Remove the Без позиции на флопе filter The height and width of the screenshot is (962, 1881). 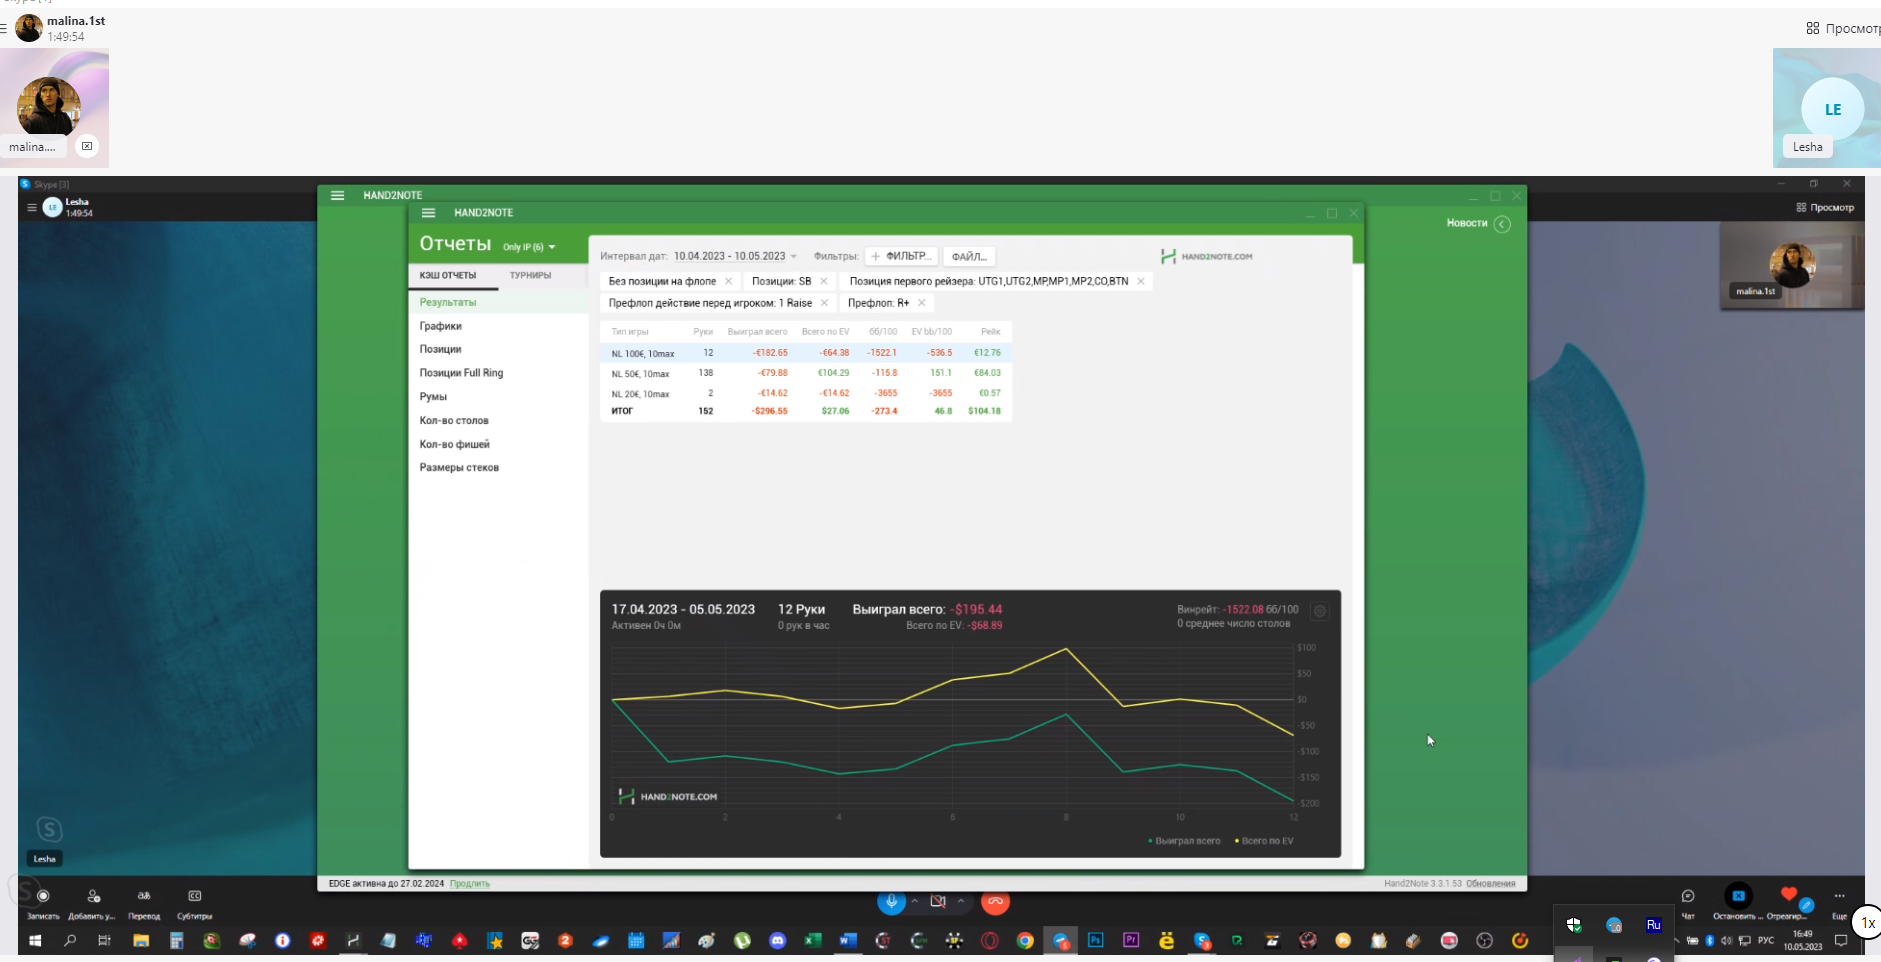pyautogui.click(x=728, y=281)
